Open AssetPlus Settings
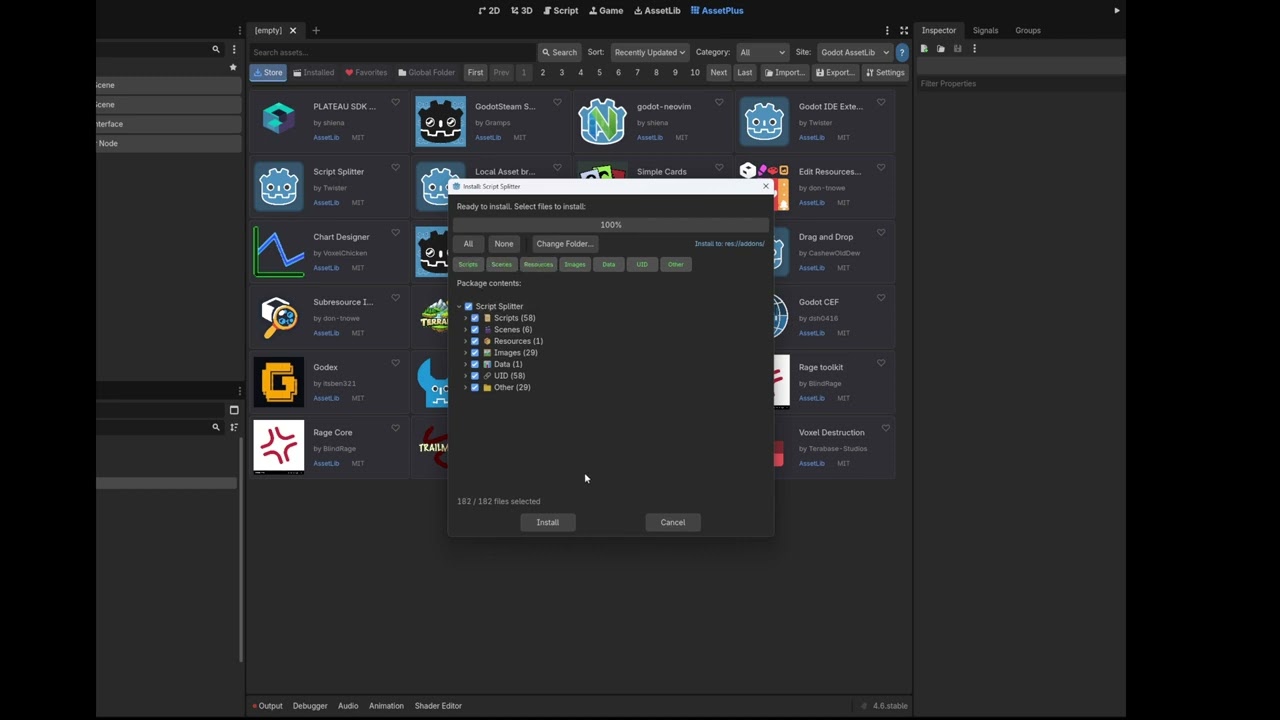This screenshot has height=720, width=1280. (885, 72)
